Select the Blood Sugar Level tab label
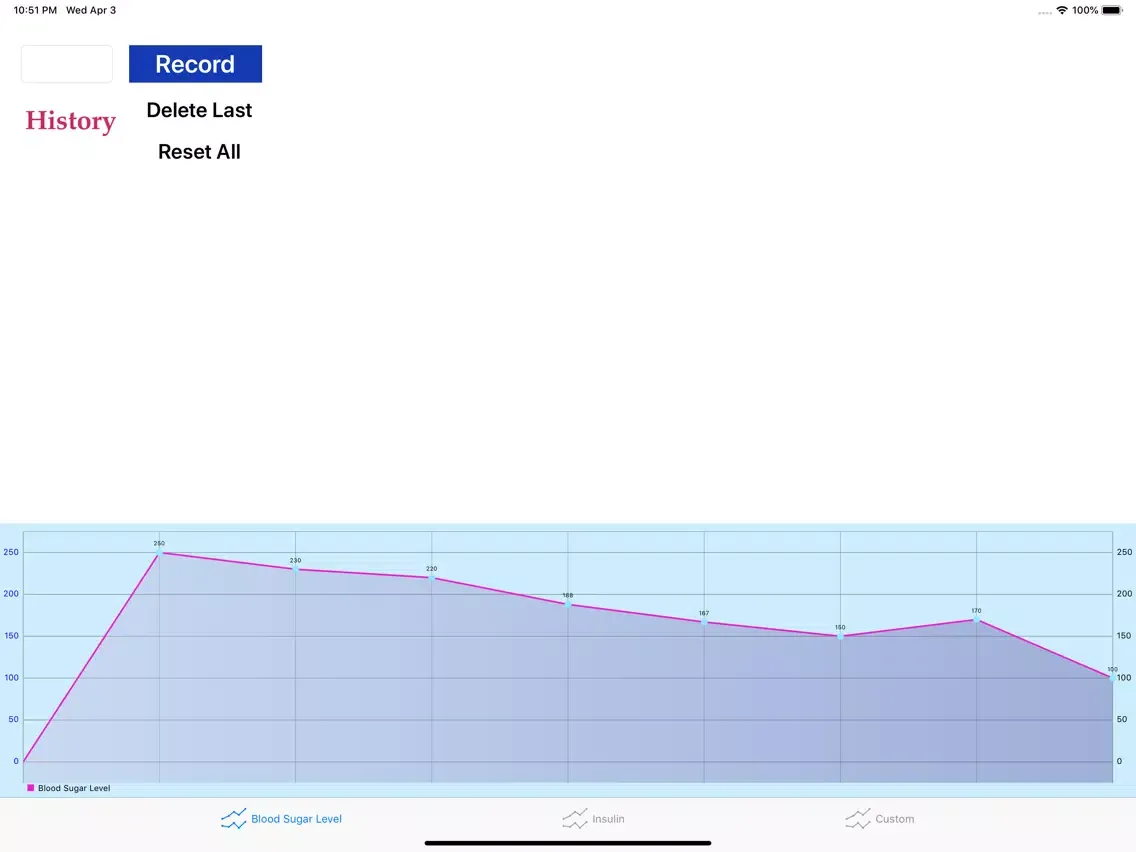 (296, 819)
